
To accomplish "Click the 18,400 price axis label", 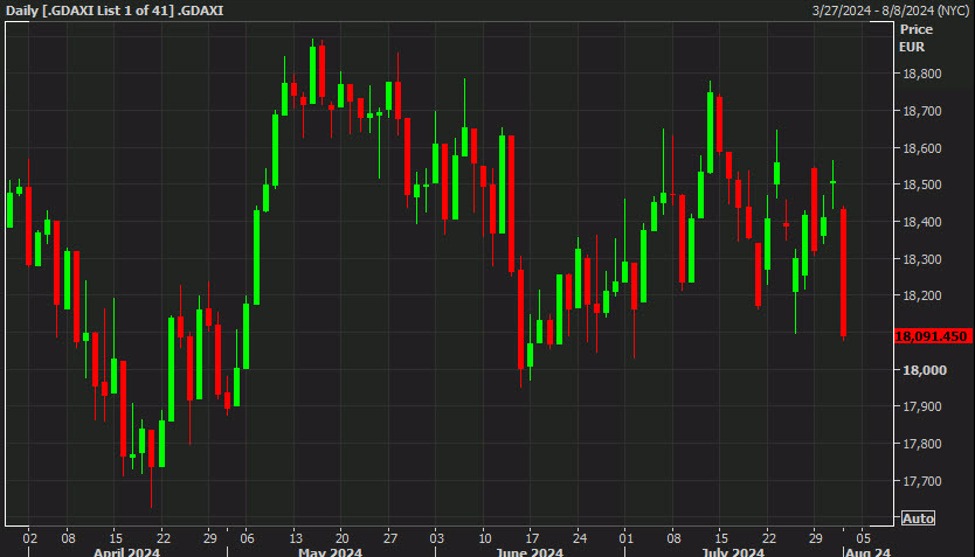I will pos(922,222).
